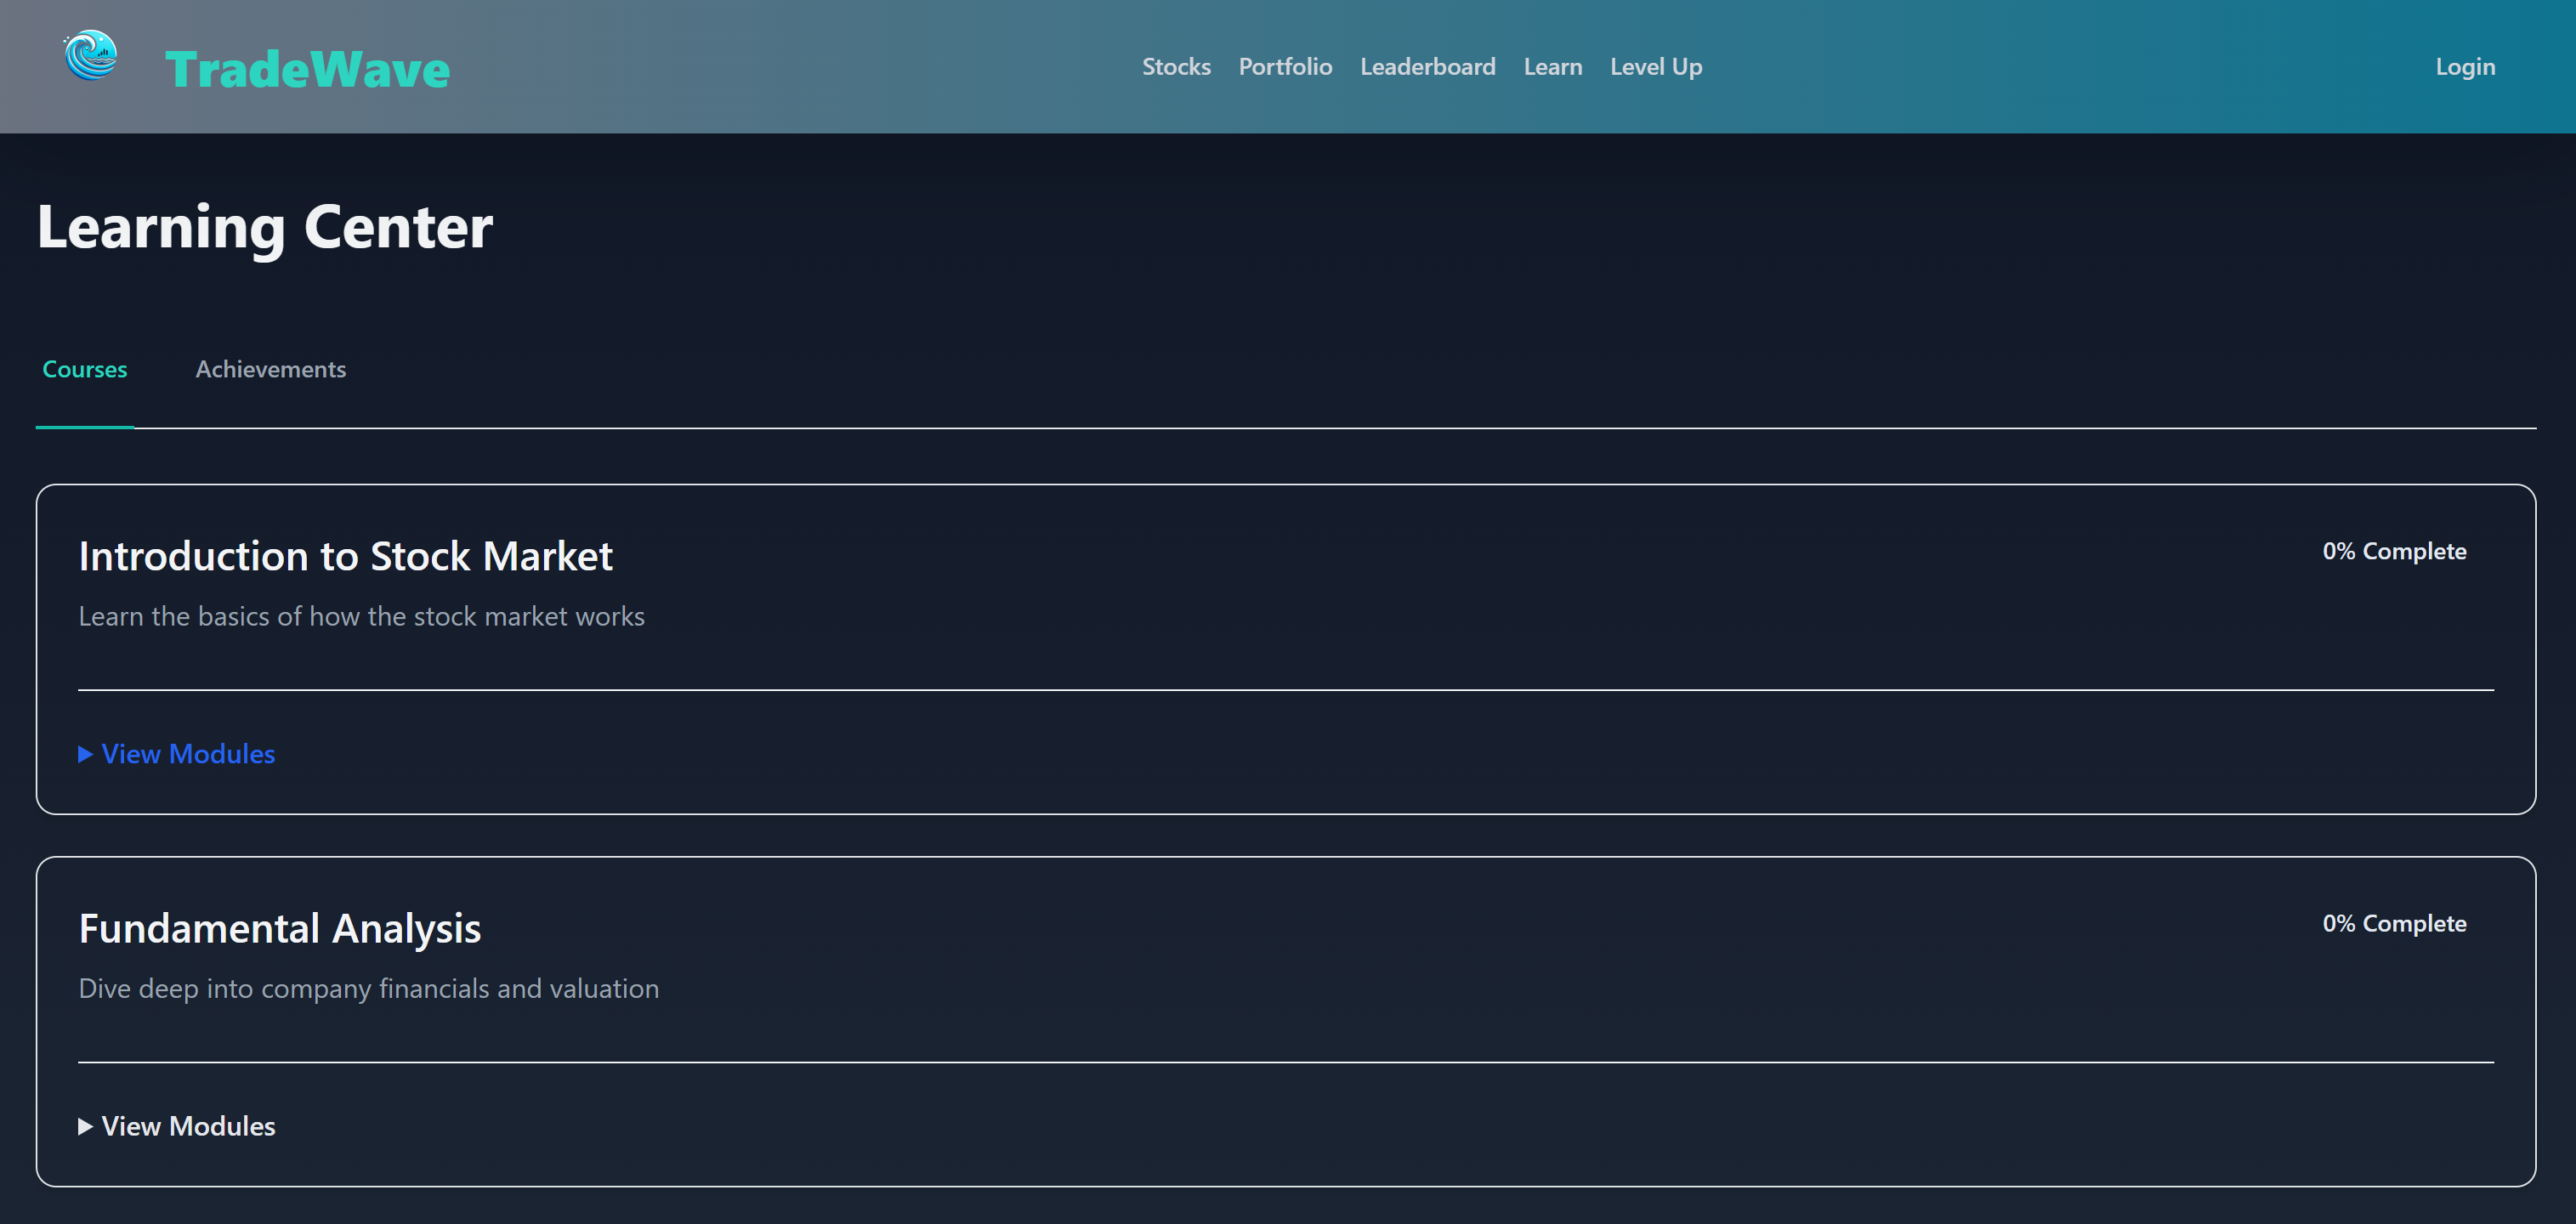Open the Level Up page
This screenshot has height=1224, width=2576.
pos(1655,67)
